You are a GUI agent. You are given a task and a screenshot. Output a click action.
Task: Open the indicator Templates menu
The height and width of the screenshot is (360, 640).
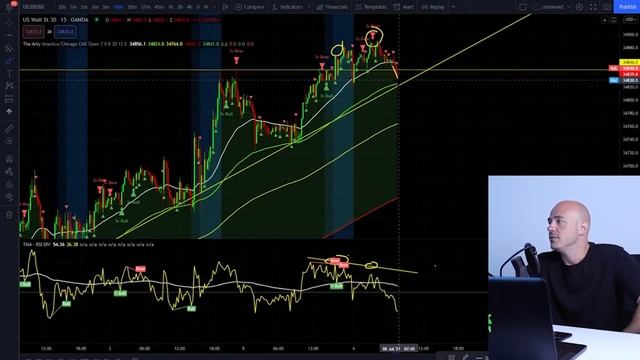[x=371, y=7]
